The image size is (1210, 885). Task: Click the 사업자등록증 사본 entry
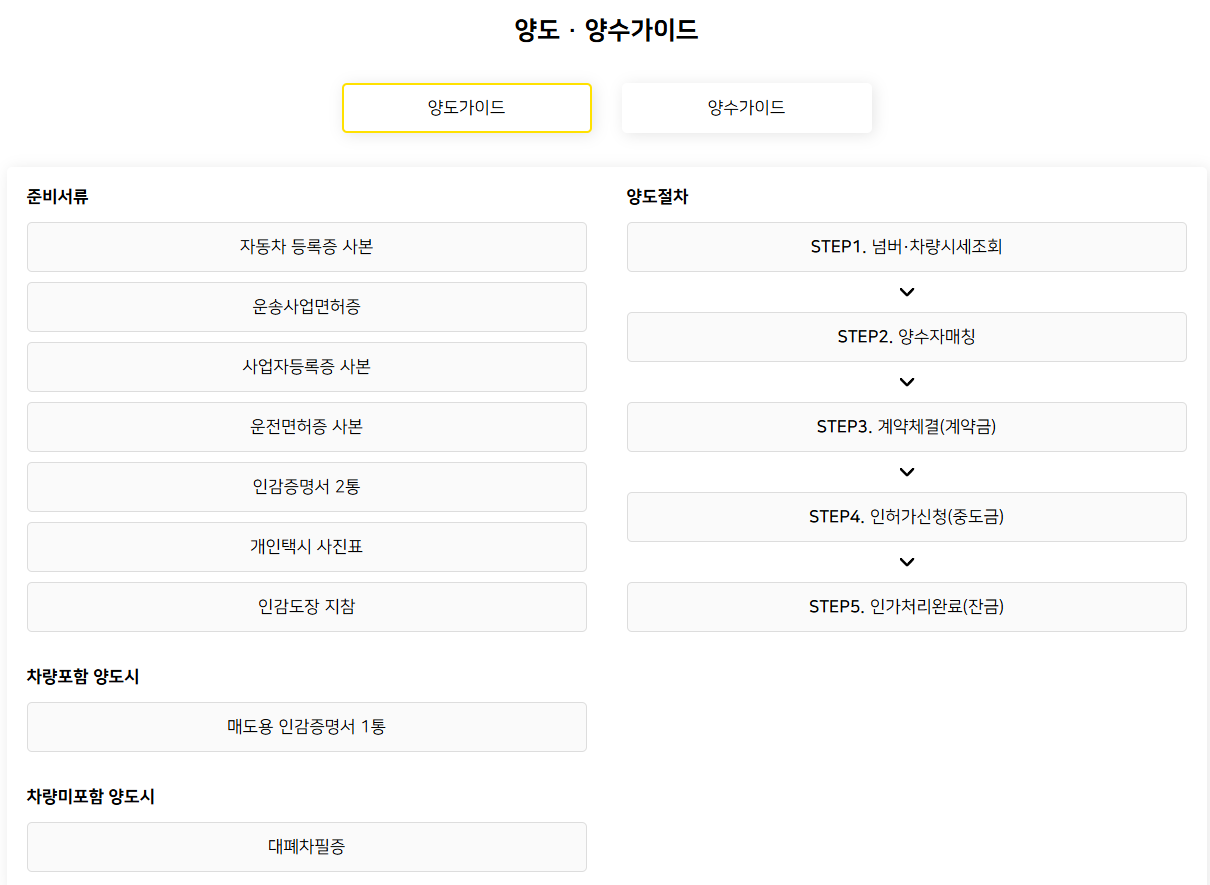tap(306, 367)
